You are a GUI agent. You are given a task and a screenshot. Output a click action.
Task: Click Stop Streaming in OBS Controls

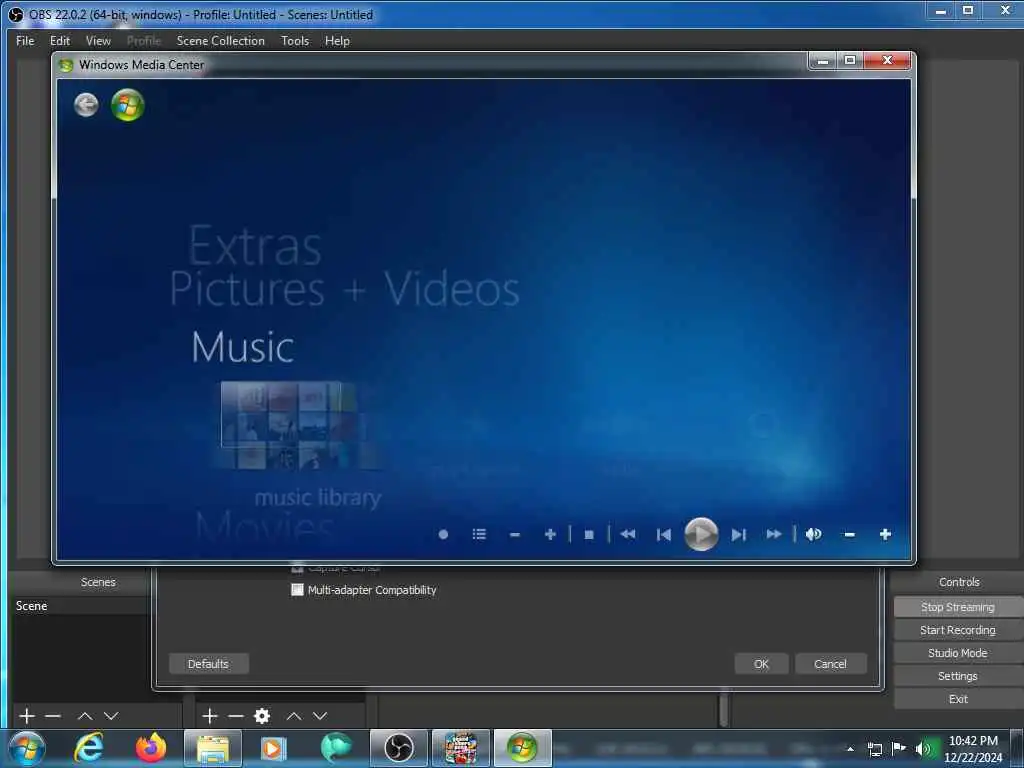point(958,607)
